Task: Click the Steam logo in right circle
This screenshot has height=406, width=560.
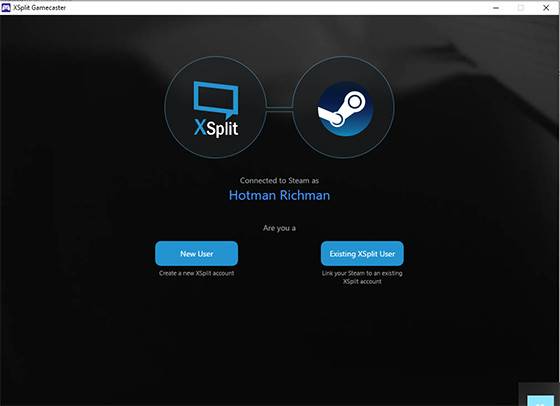Action: [x=345, y=109]
